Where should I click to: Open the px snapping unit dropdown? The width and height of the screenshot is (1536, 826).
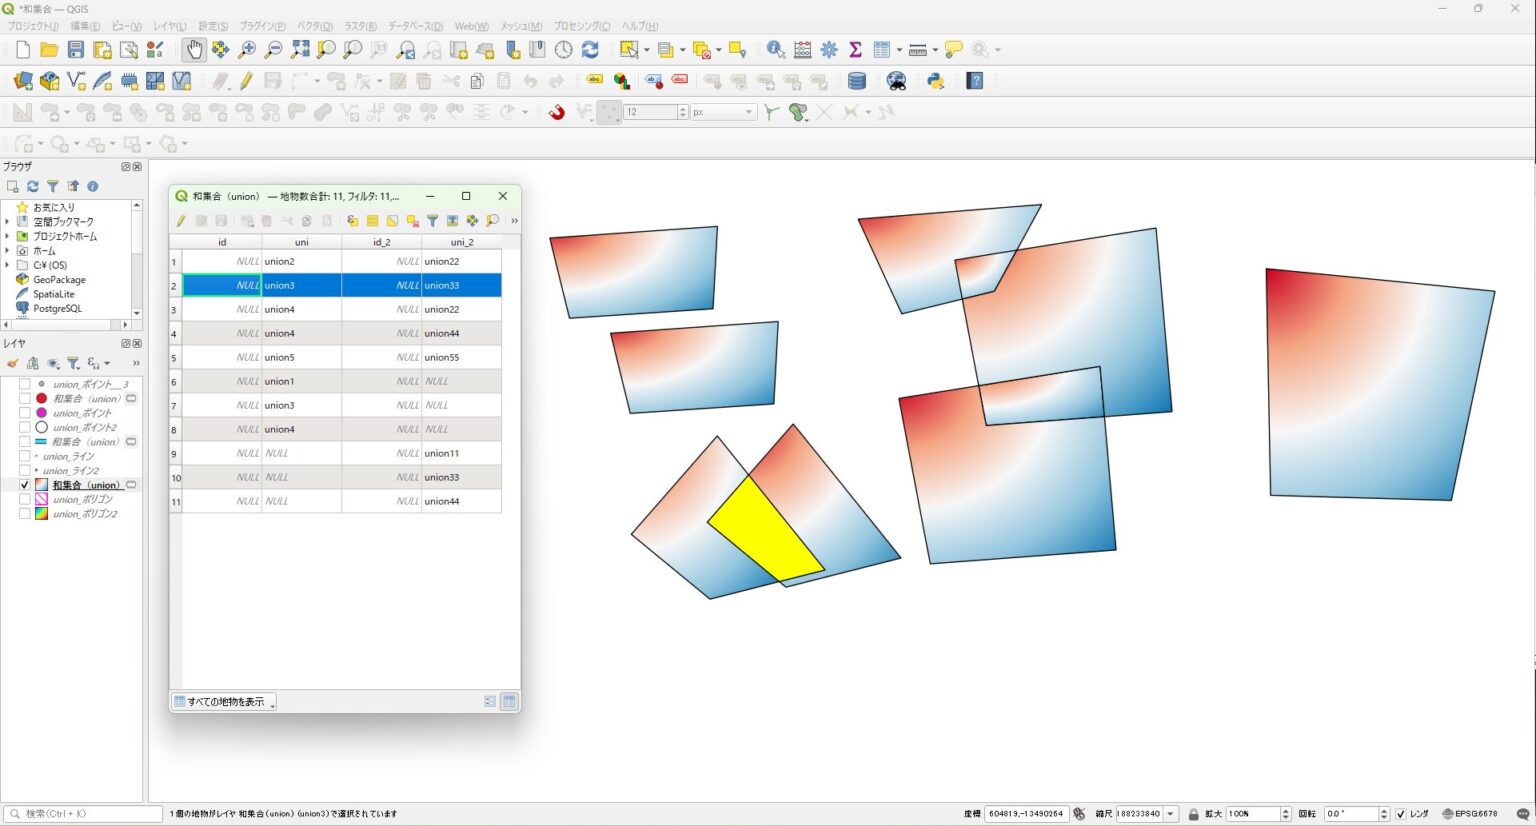pyautogui.click(x=723, y=112)
